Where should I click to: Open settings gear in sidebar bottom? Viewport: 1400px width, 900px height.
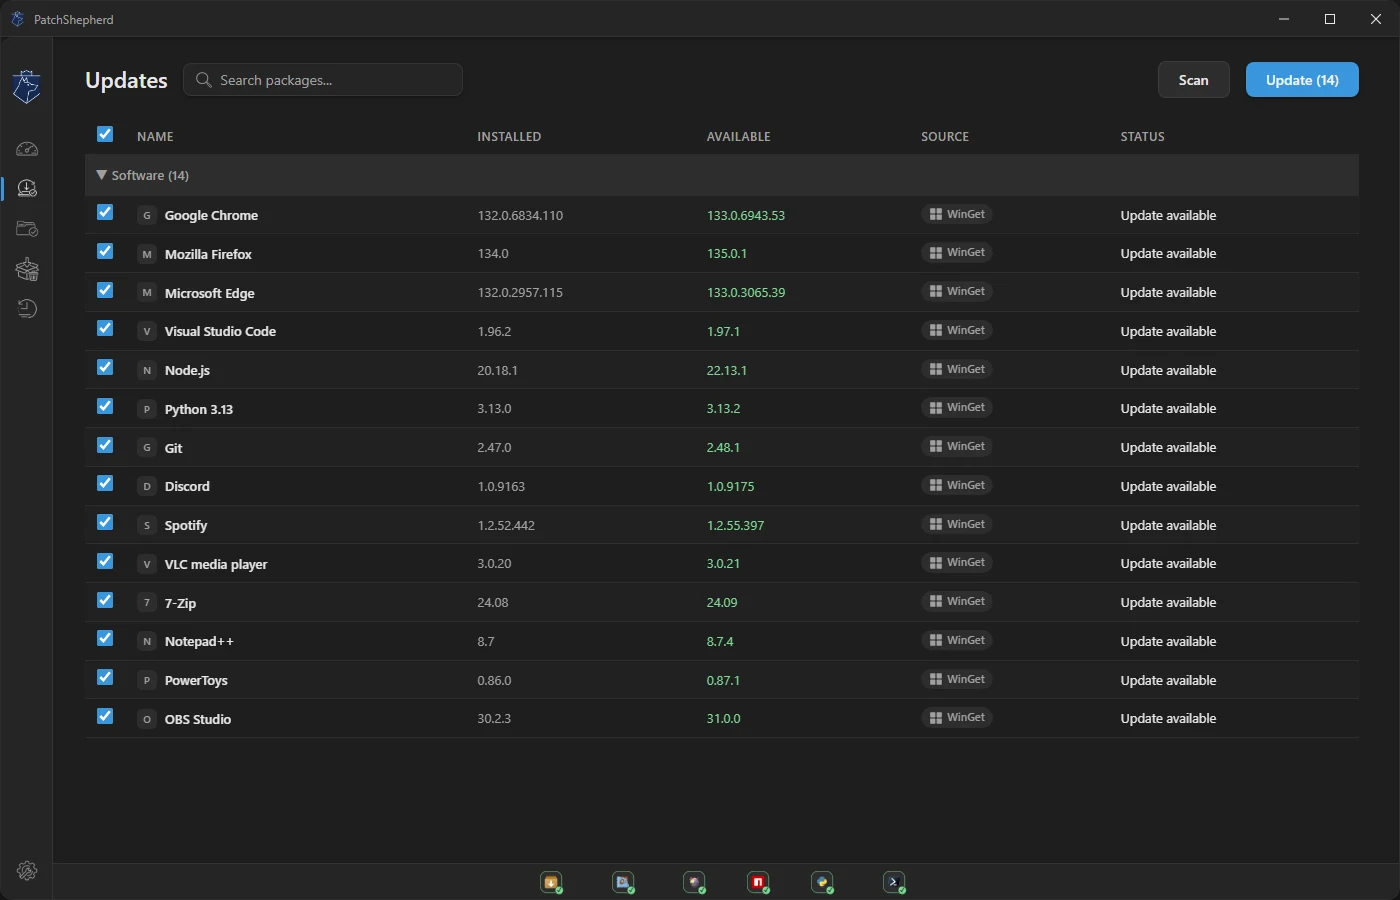[x=27, y=871]
